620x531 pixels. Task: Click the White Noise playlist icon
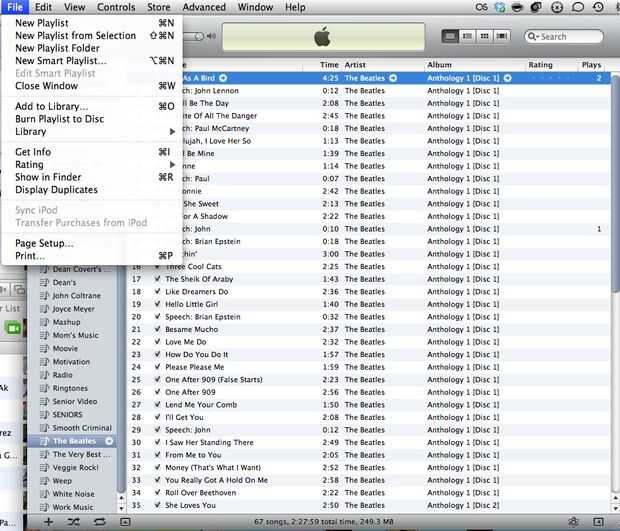44,494
